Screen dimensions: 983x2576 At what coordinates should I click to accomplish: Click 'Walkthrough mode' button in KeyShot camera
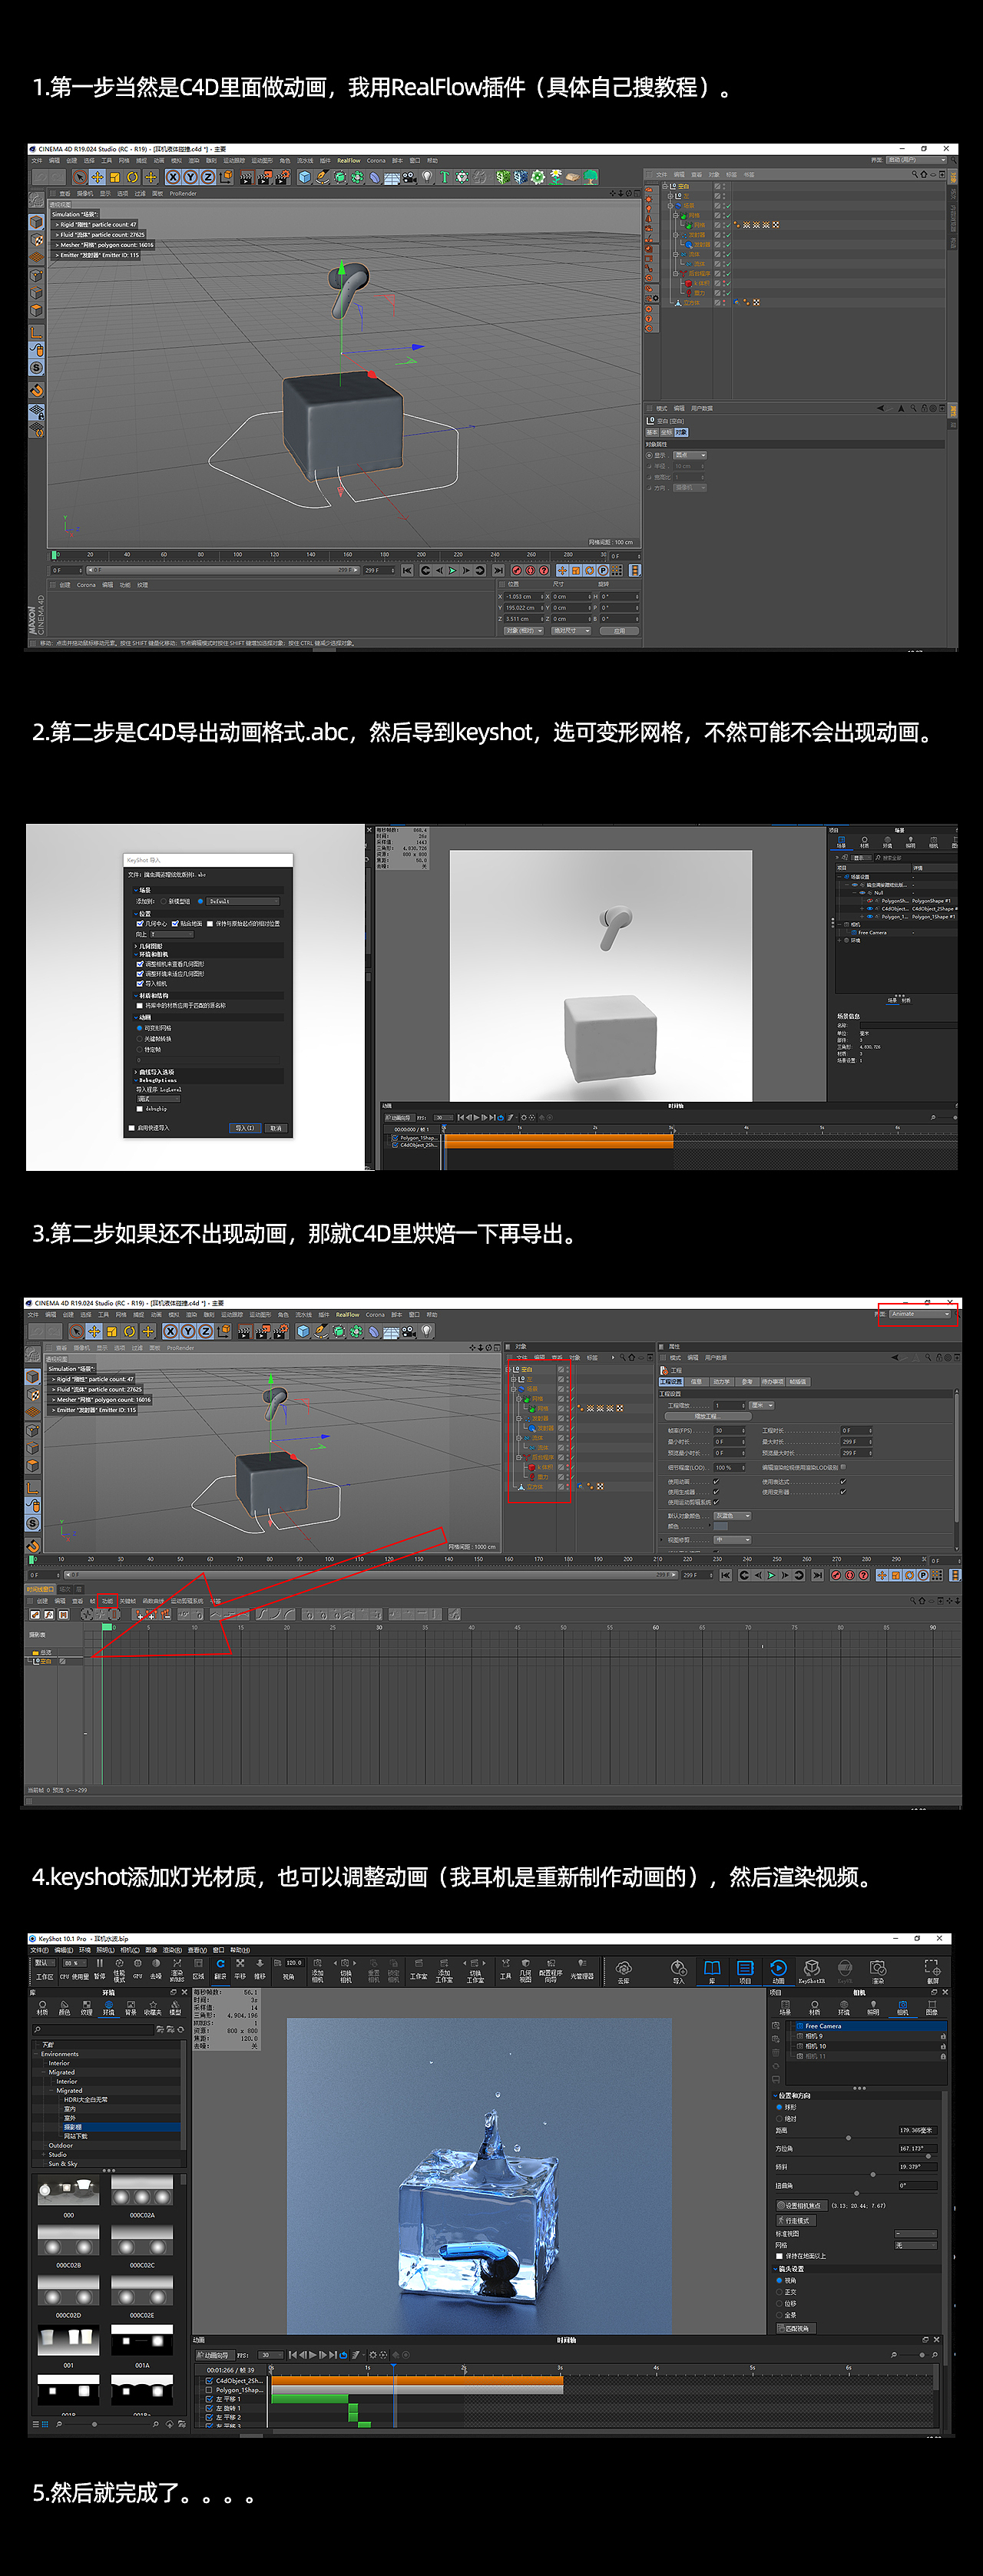[796, 2221]
